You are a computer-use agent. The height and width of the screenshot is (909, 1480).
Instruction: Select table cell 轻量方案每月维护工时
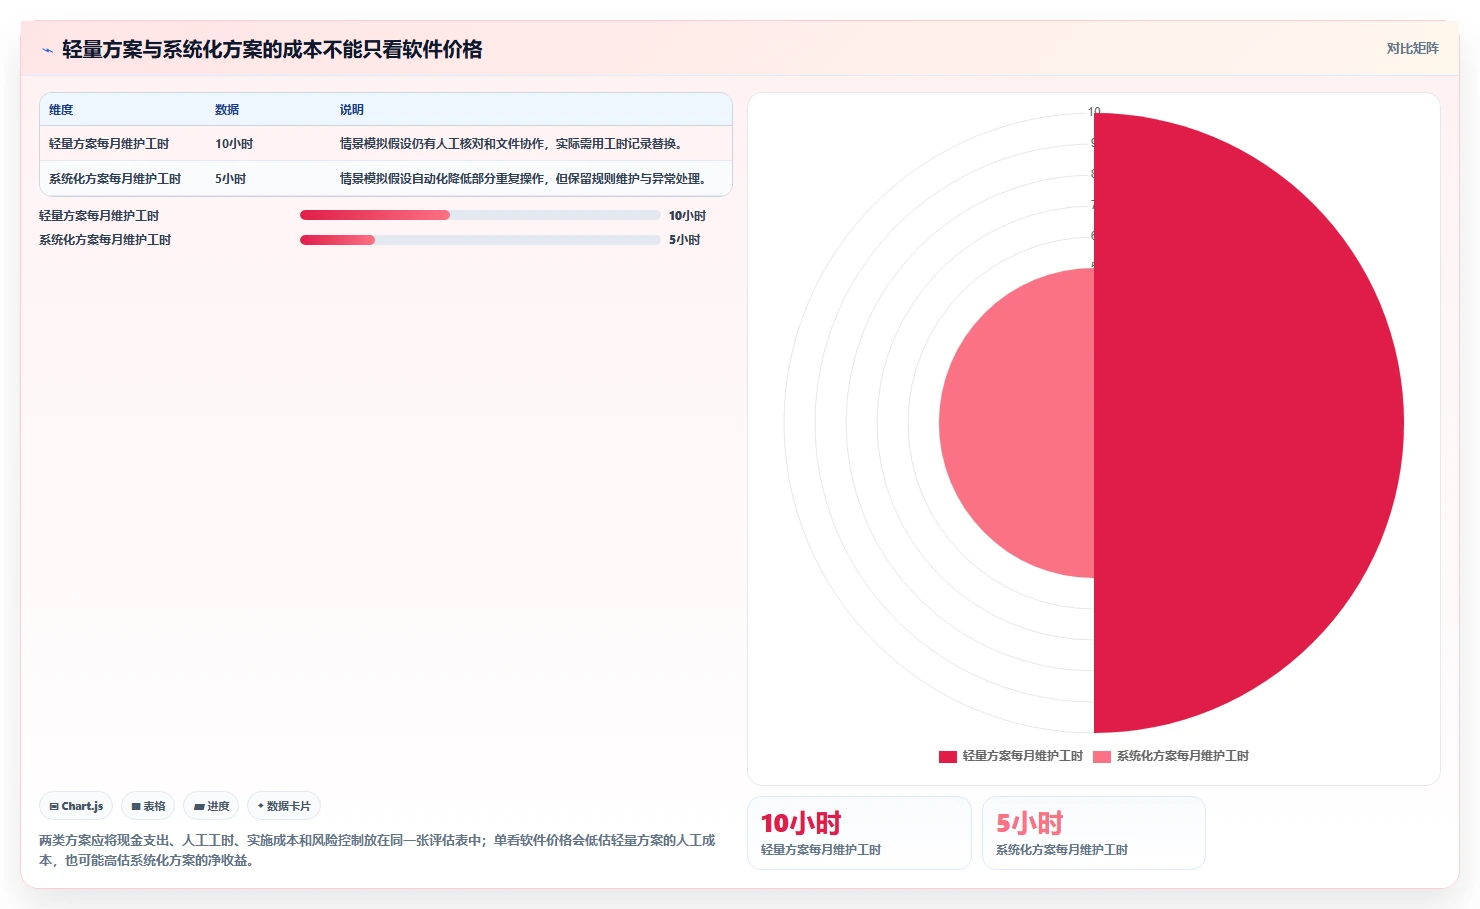click(x=109, y=144)
